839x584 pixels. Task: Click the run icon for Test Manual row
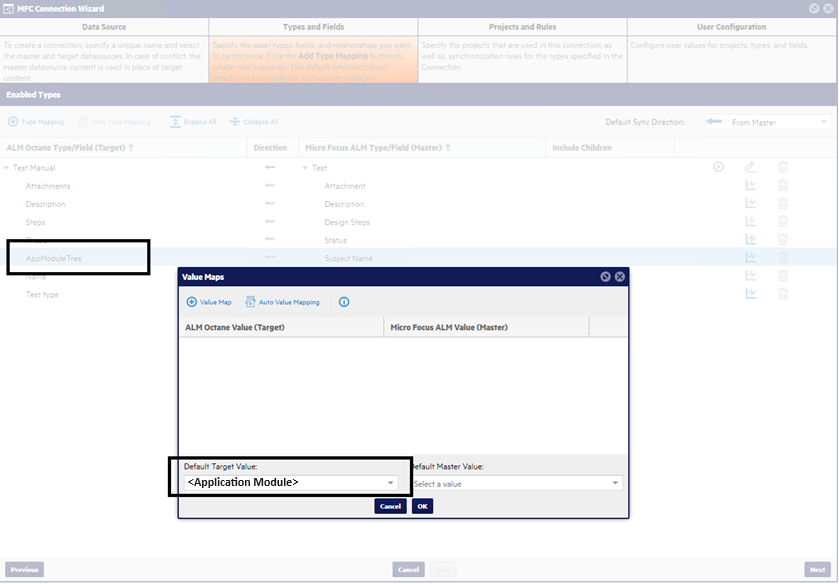(x=719, y=167)
